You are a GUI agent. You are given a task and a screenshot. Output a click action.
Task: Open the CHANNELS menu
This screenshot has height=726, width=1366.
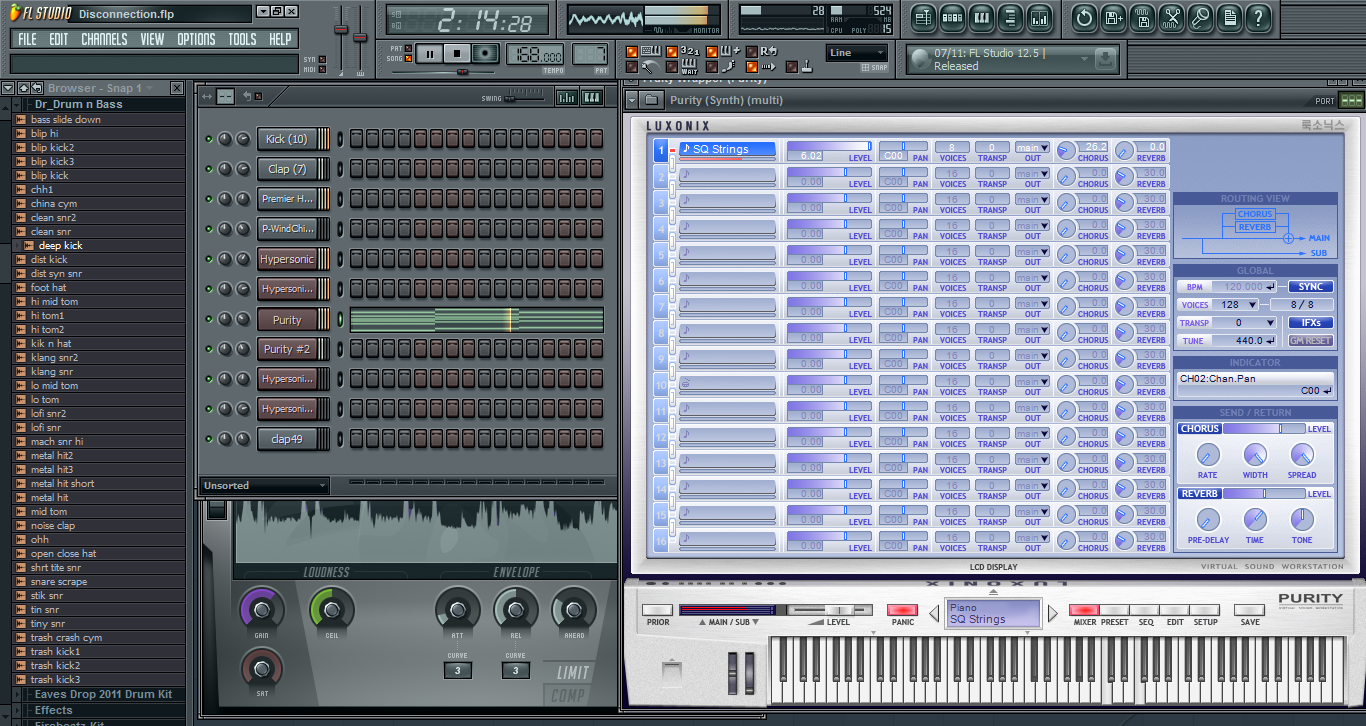point(104,39)
